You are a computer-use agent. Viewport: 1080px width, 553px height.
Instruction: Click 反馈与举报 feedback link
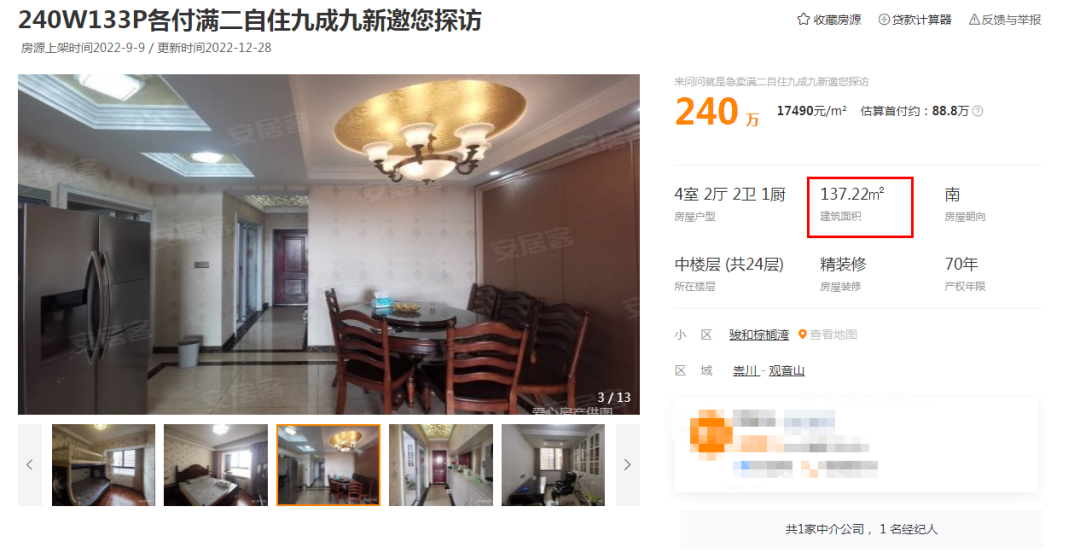1011,20
